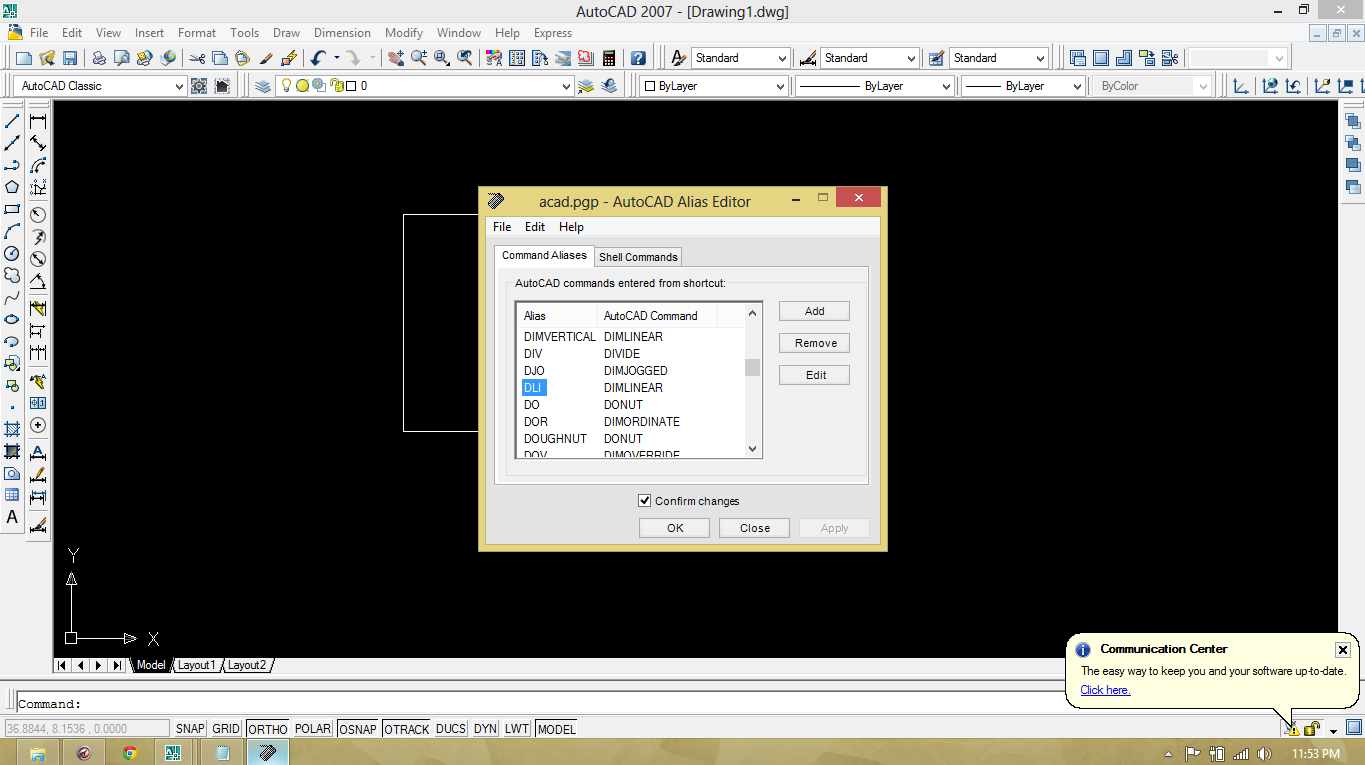1365x765 pixels.
Task: Select the Linear Dimension tool
Action: coord(38,119)
